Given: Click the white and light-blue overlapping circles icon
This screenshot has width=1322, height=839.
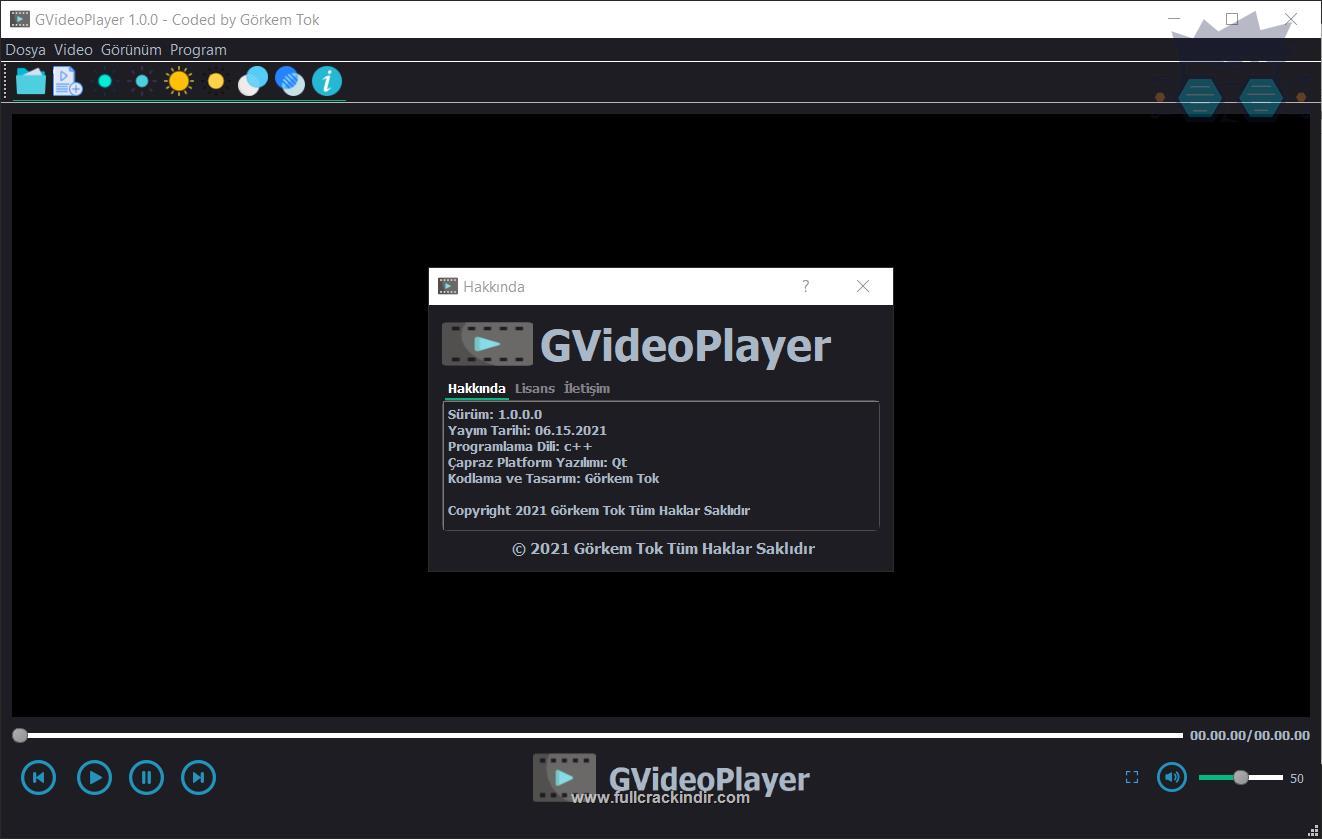Looking at the screenshot, I should click(253, 81).
